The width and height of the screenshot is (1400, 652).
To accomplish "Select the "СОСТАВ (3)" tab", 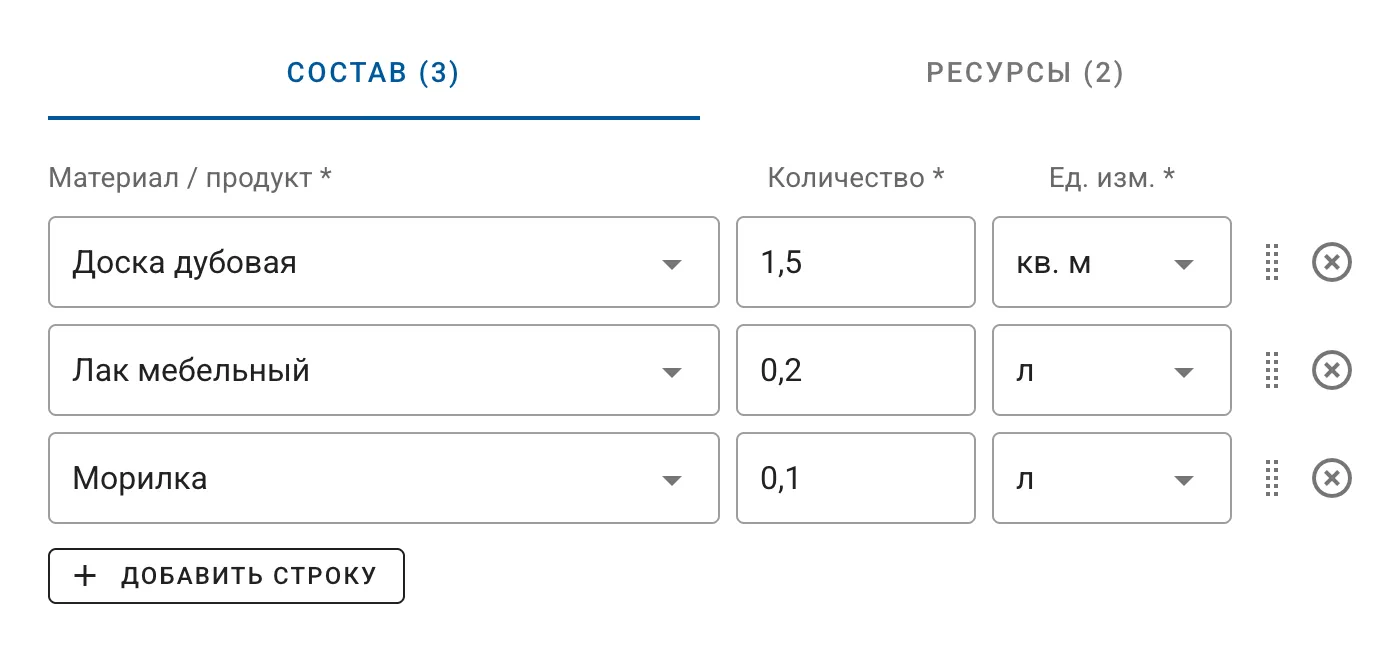I will [373, 72].
